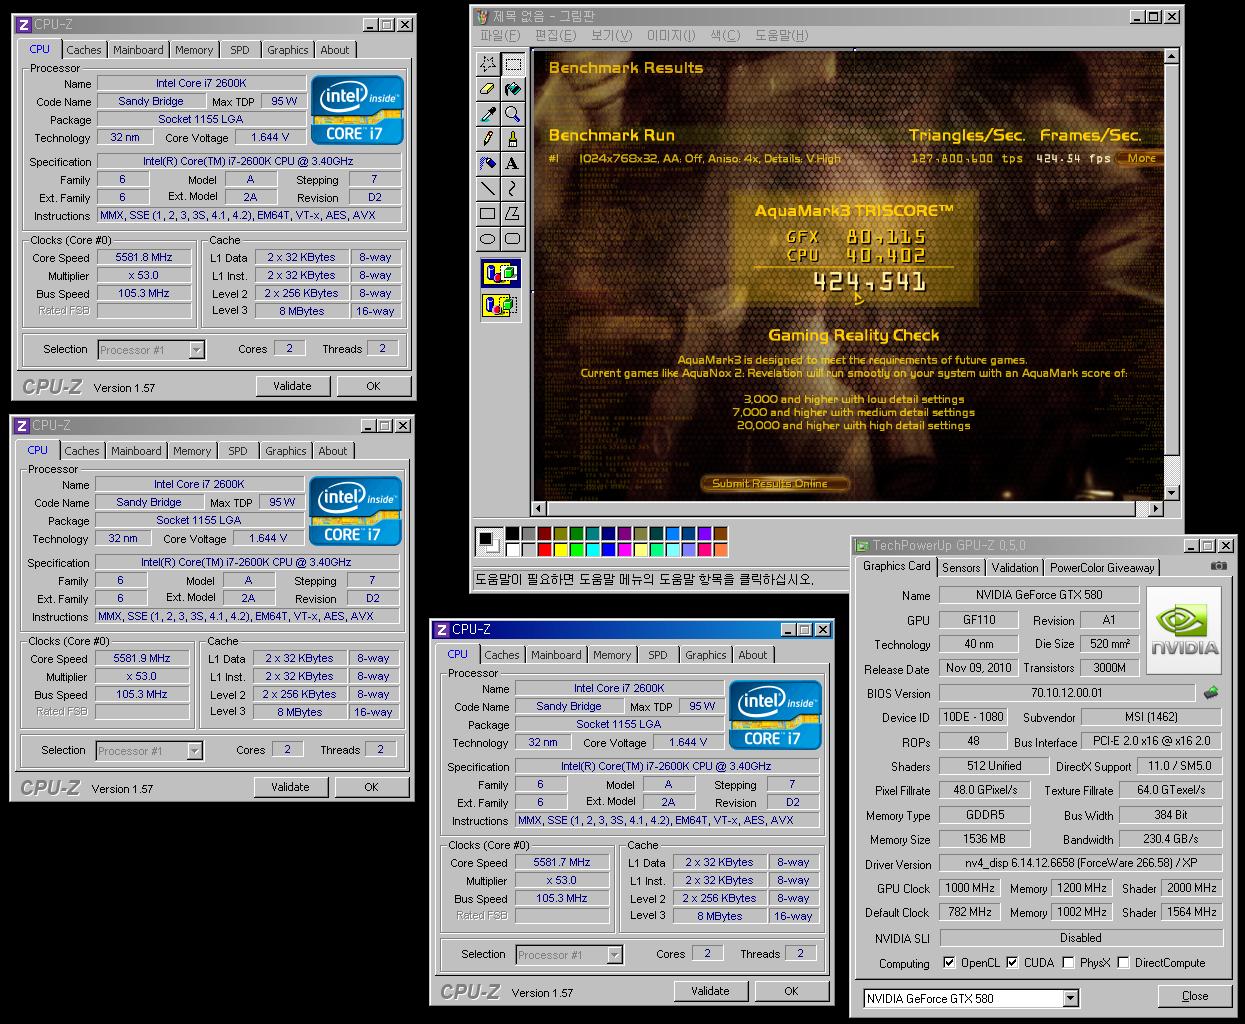Open Mainboard tab in the 5581.9 MHz CPU-Z

[x=136, y=451]
